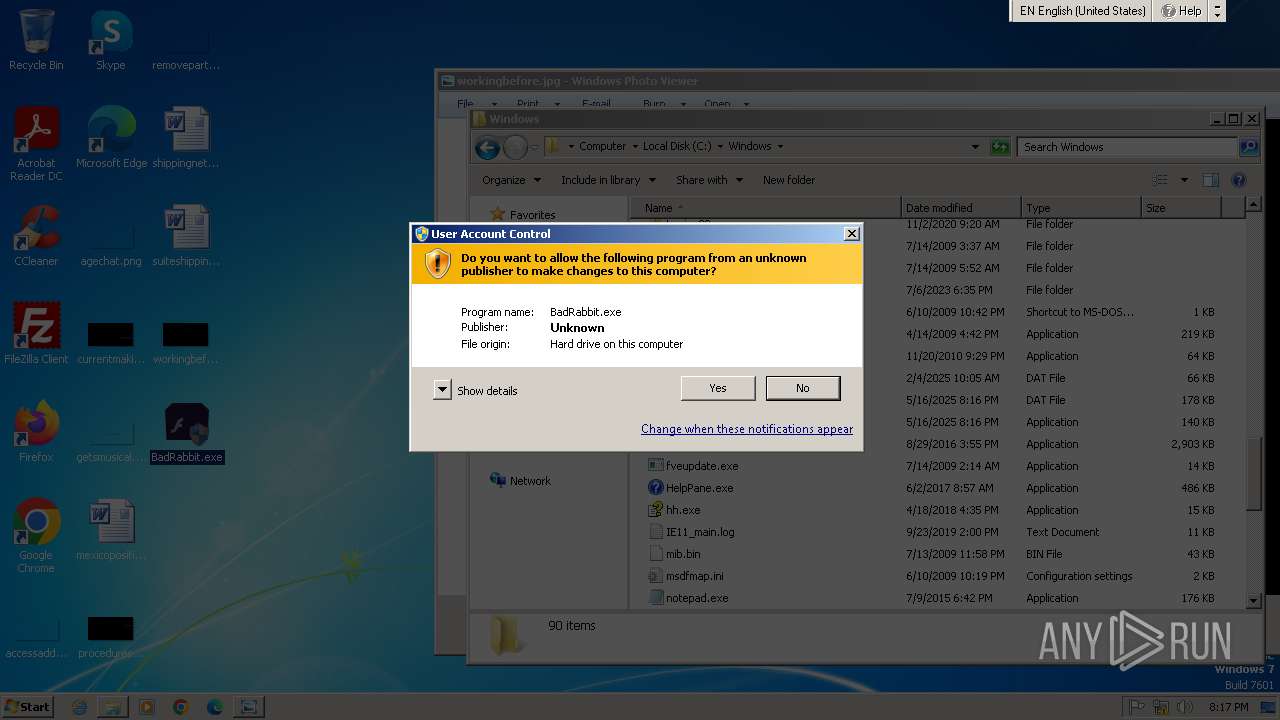Select the mexicoposit document icon
The height and width of the screenshot is (720, 1280).
click(111, 530)
